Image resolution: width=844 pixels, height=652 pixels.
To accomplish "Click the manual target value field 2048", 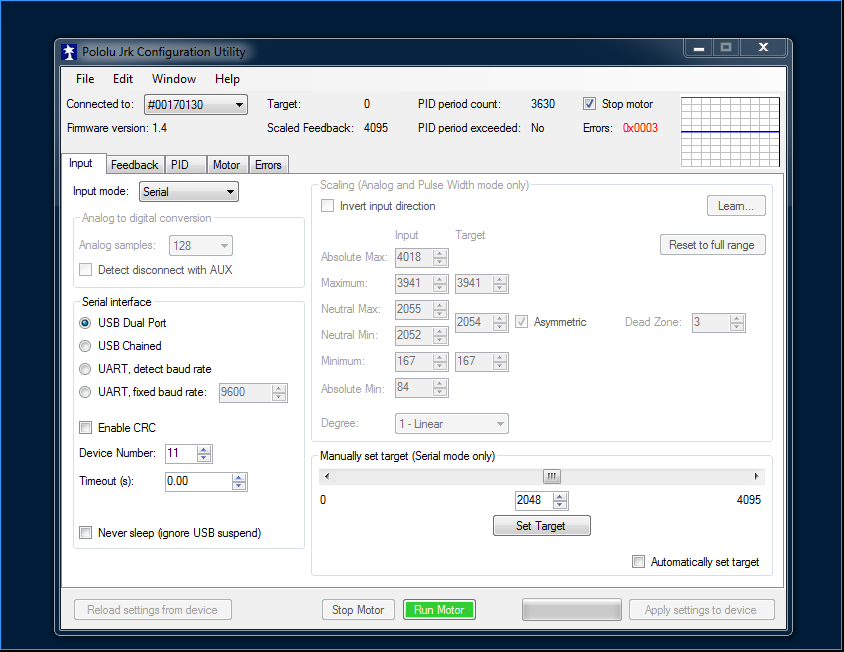I will click(534, 500).
